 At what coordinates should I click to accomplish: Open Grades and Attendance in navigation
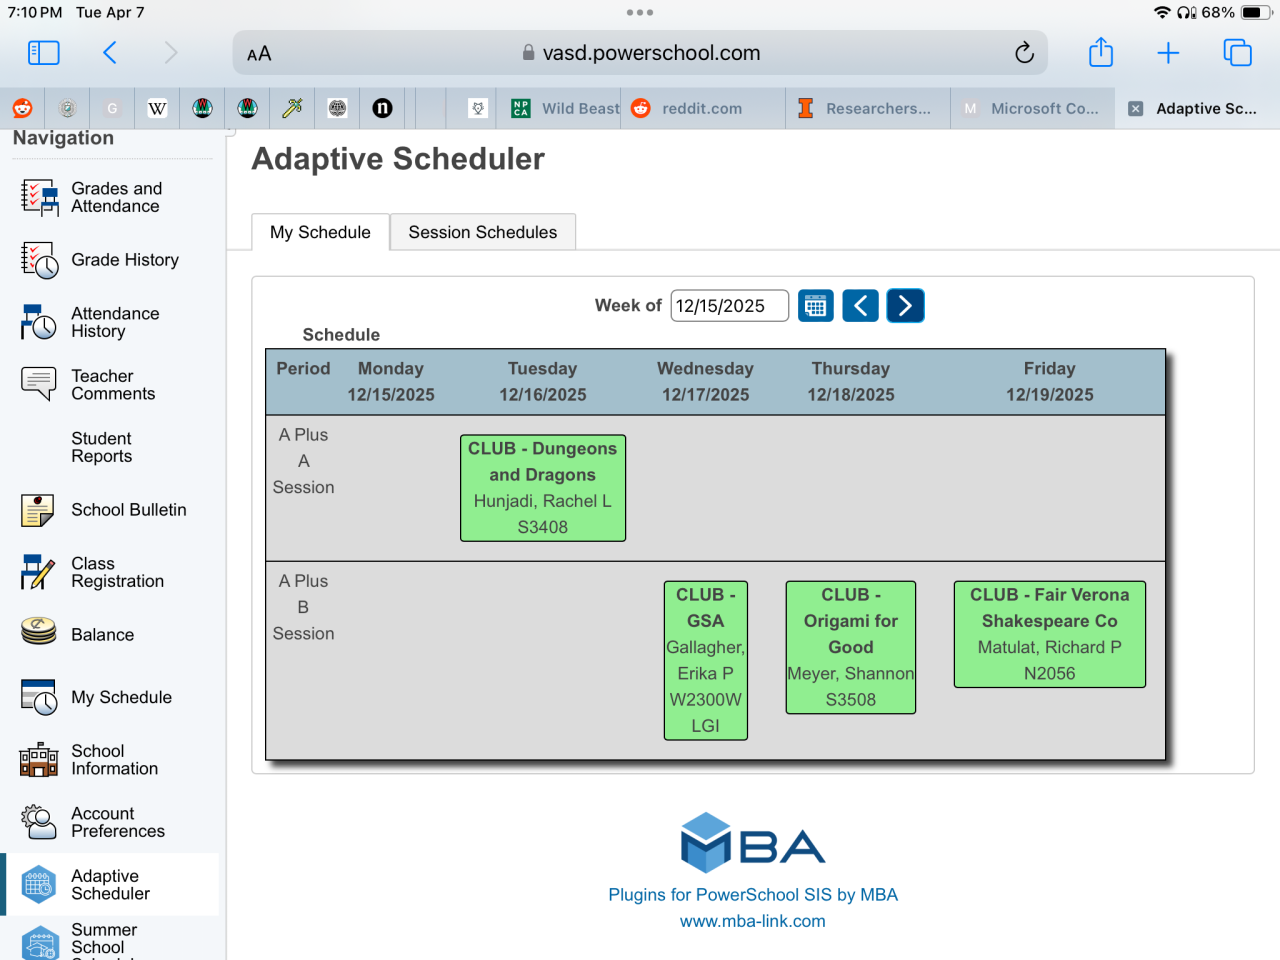[x=115, y=197]
